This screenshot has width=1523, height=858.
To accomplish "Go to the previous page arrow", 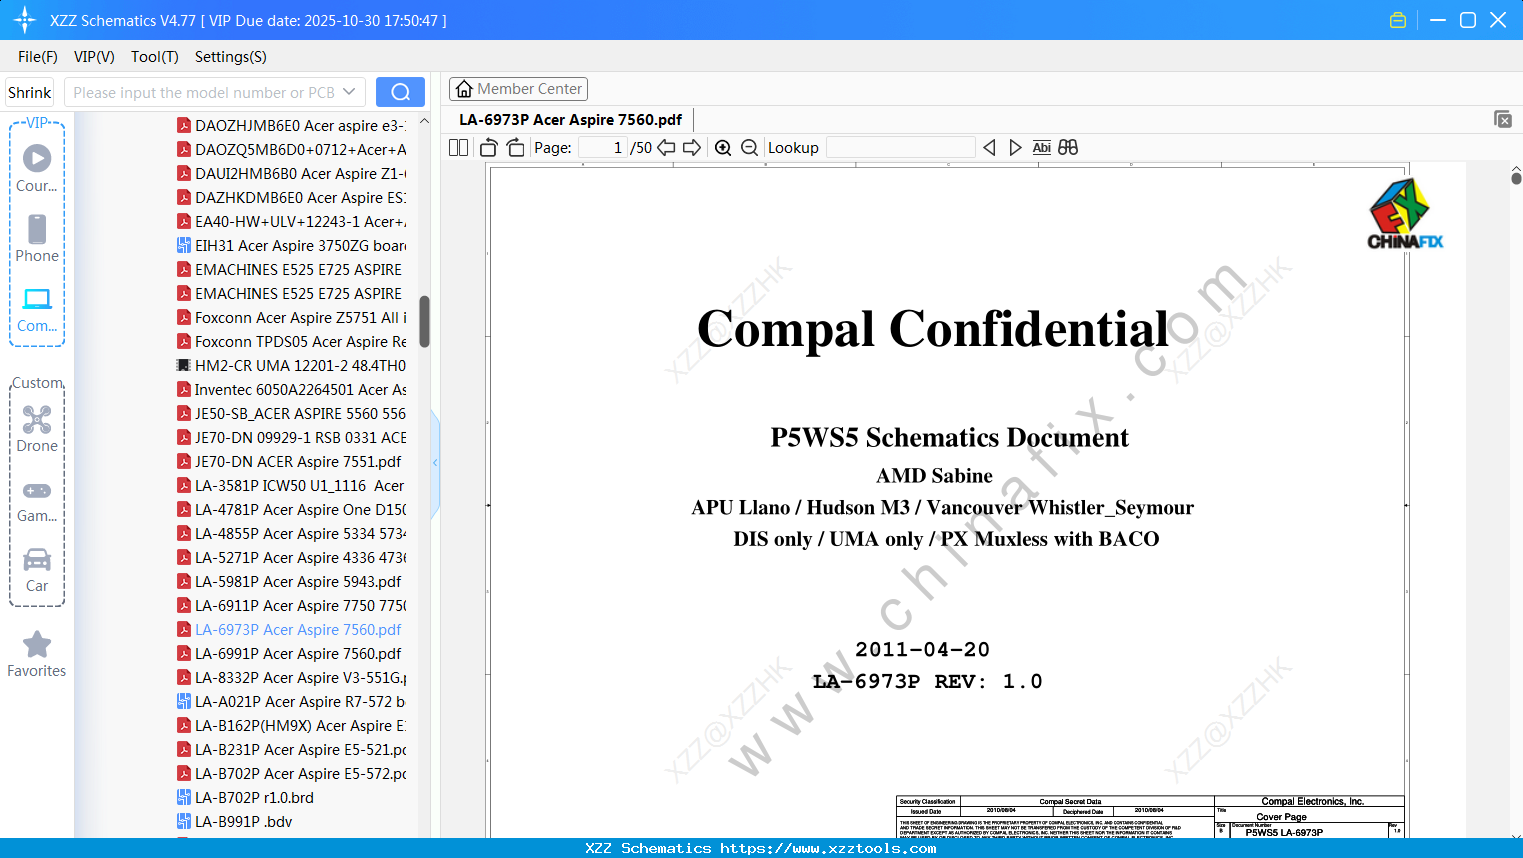I will coord(666,148).
